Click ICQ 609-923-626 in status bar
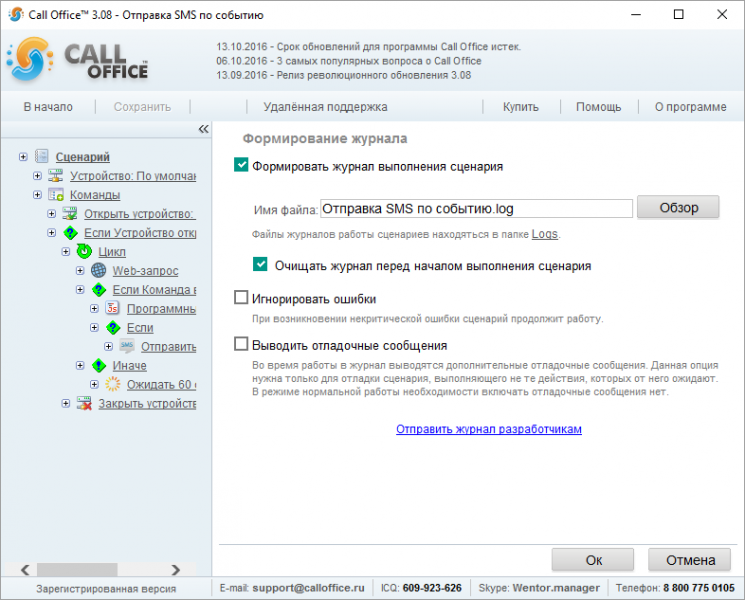This screenshot has width=745, height=600. point(432,588)
